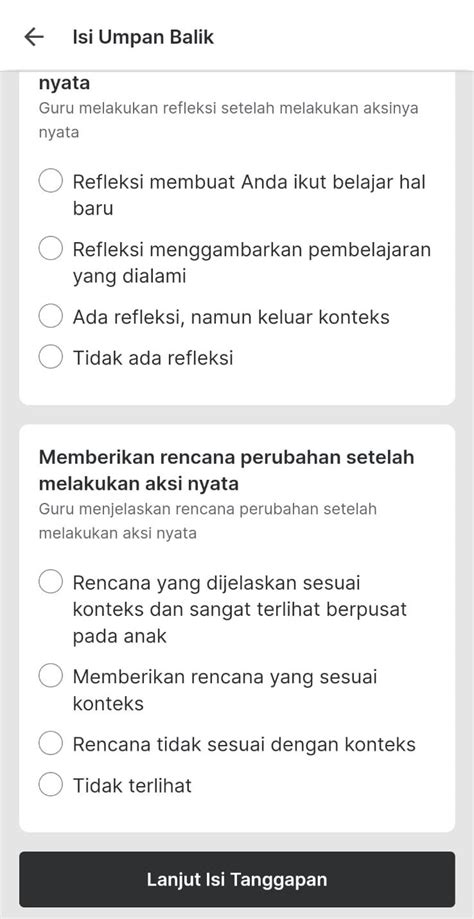Go back using the left arrow icon

[x=34, y=37]
